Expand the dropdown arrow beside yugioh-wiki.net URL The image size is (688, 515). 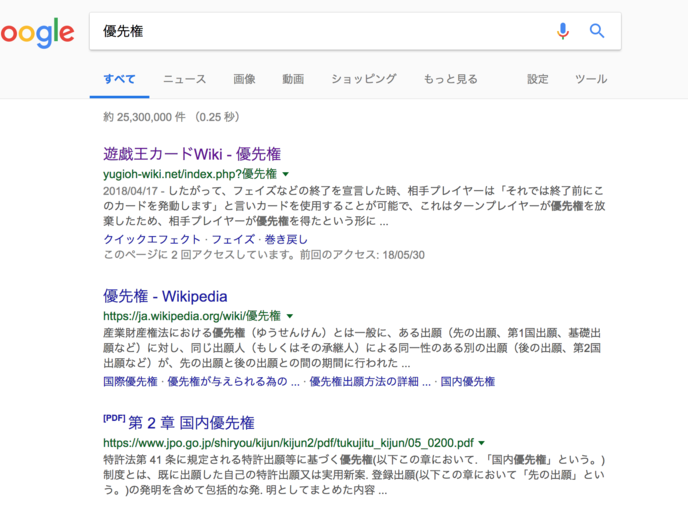click(286, 174)
